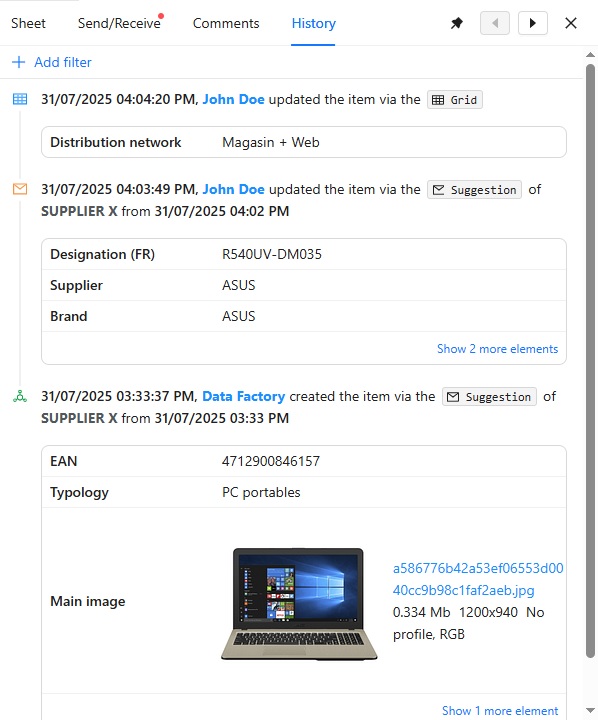Click the Suggestion badge in Data Factory entry
The width and height of the screenshot is (598, 720).
(x=489, y=397)
